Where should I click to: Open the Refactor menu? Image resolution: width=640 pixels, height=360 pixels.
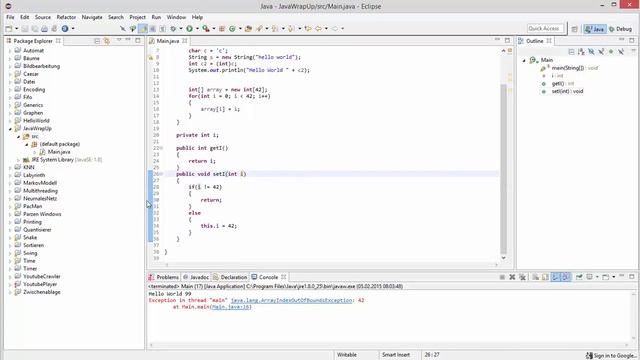tap(66, 17)
